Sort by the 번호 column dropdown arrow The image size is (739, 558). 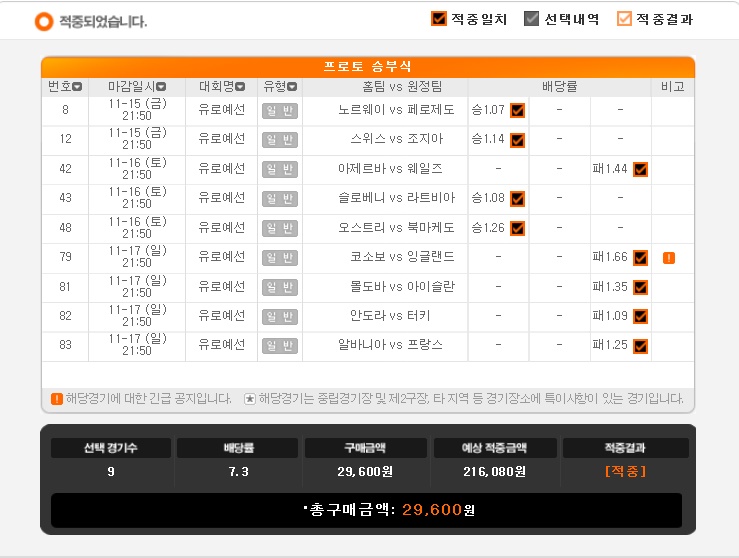tap(77, 87)
